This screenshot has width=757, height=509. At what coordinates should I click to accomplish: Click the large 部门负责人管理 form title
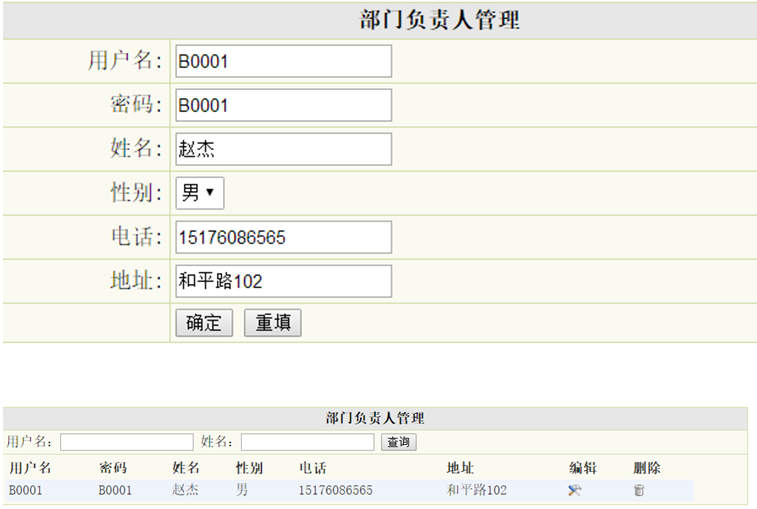(x=439, y=20)
